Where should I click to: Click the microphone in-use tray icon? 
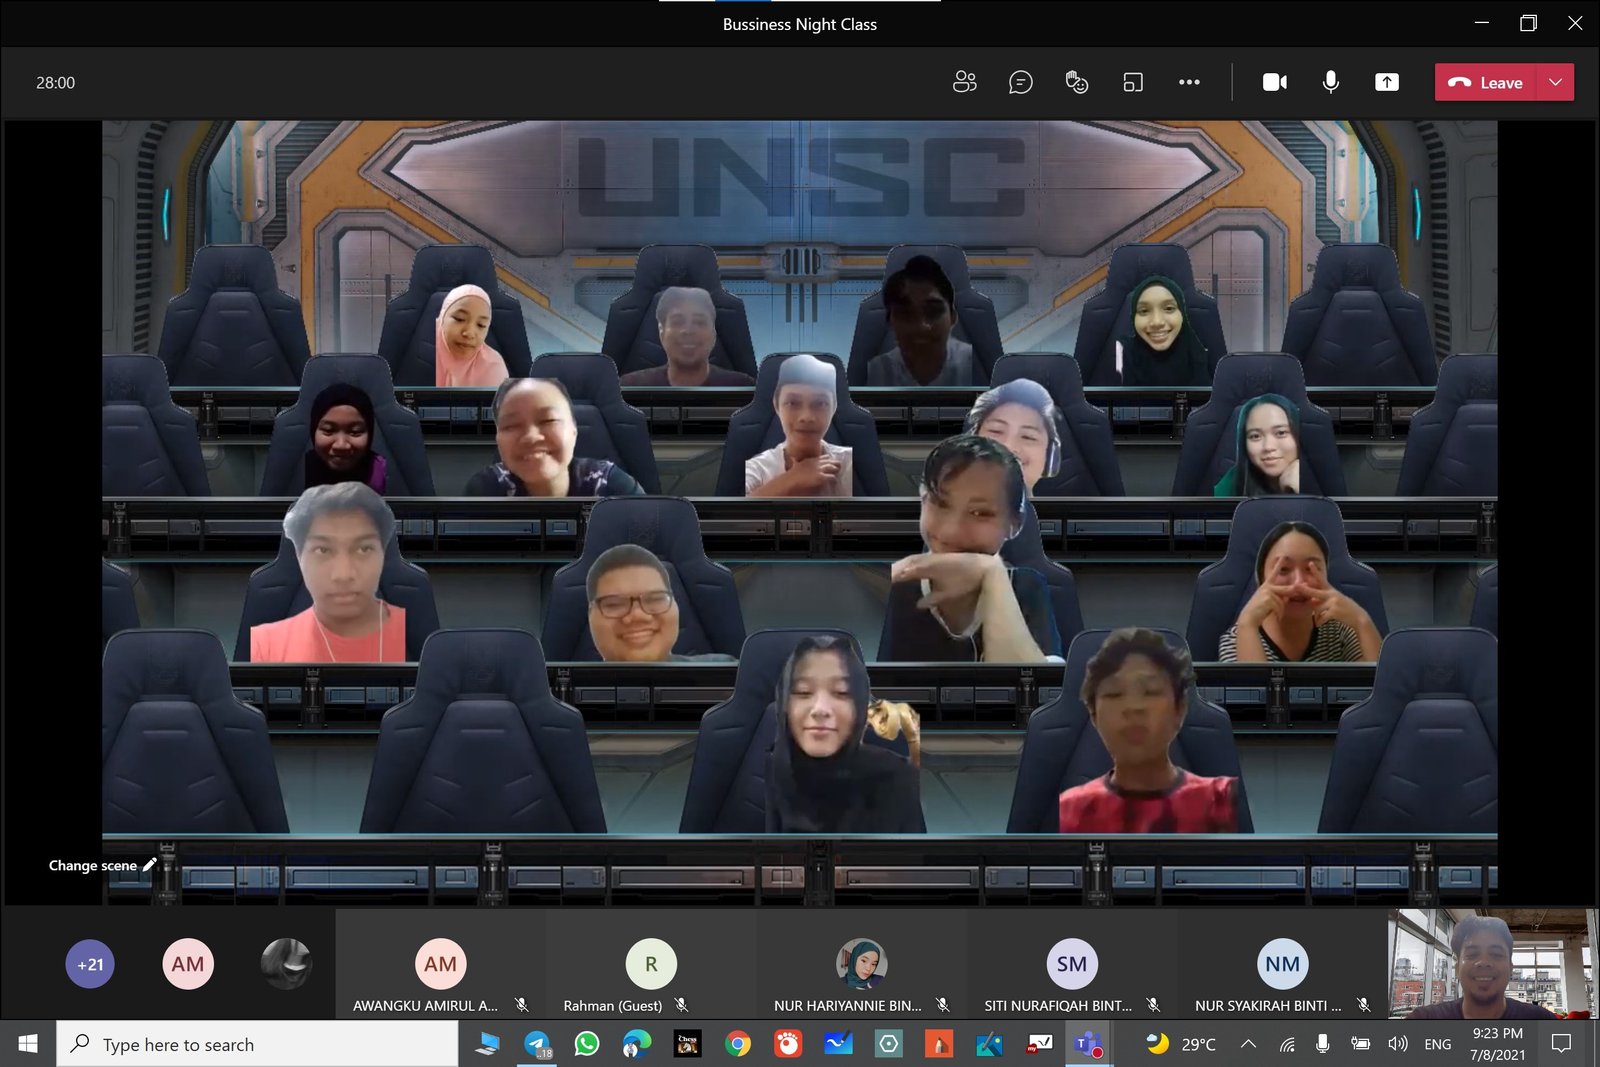1322,1044
